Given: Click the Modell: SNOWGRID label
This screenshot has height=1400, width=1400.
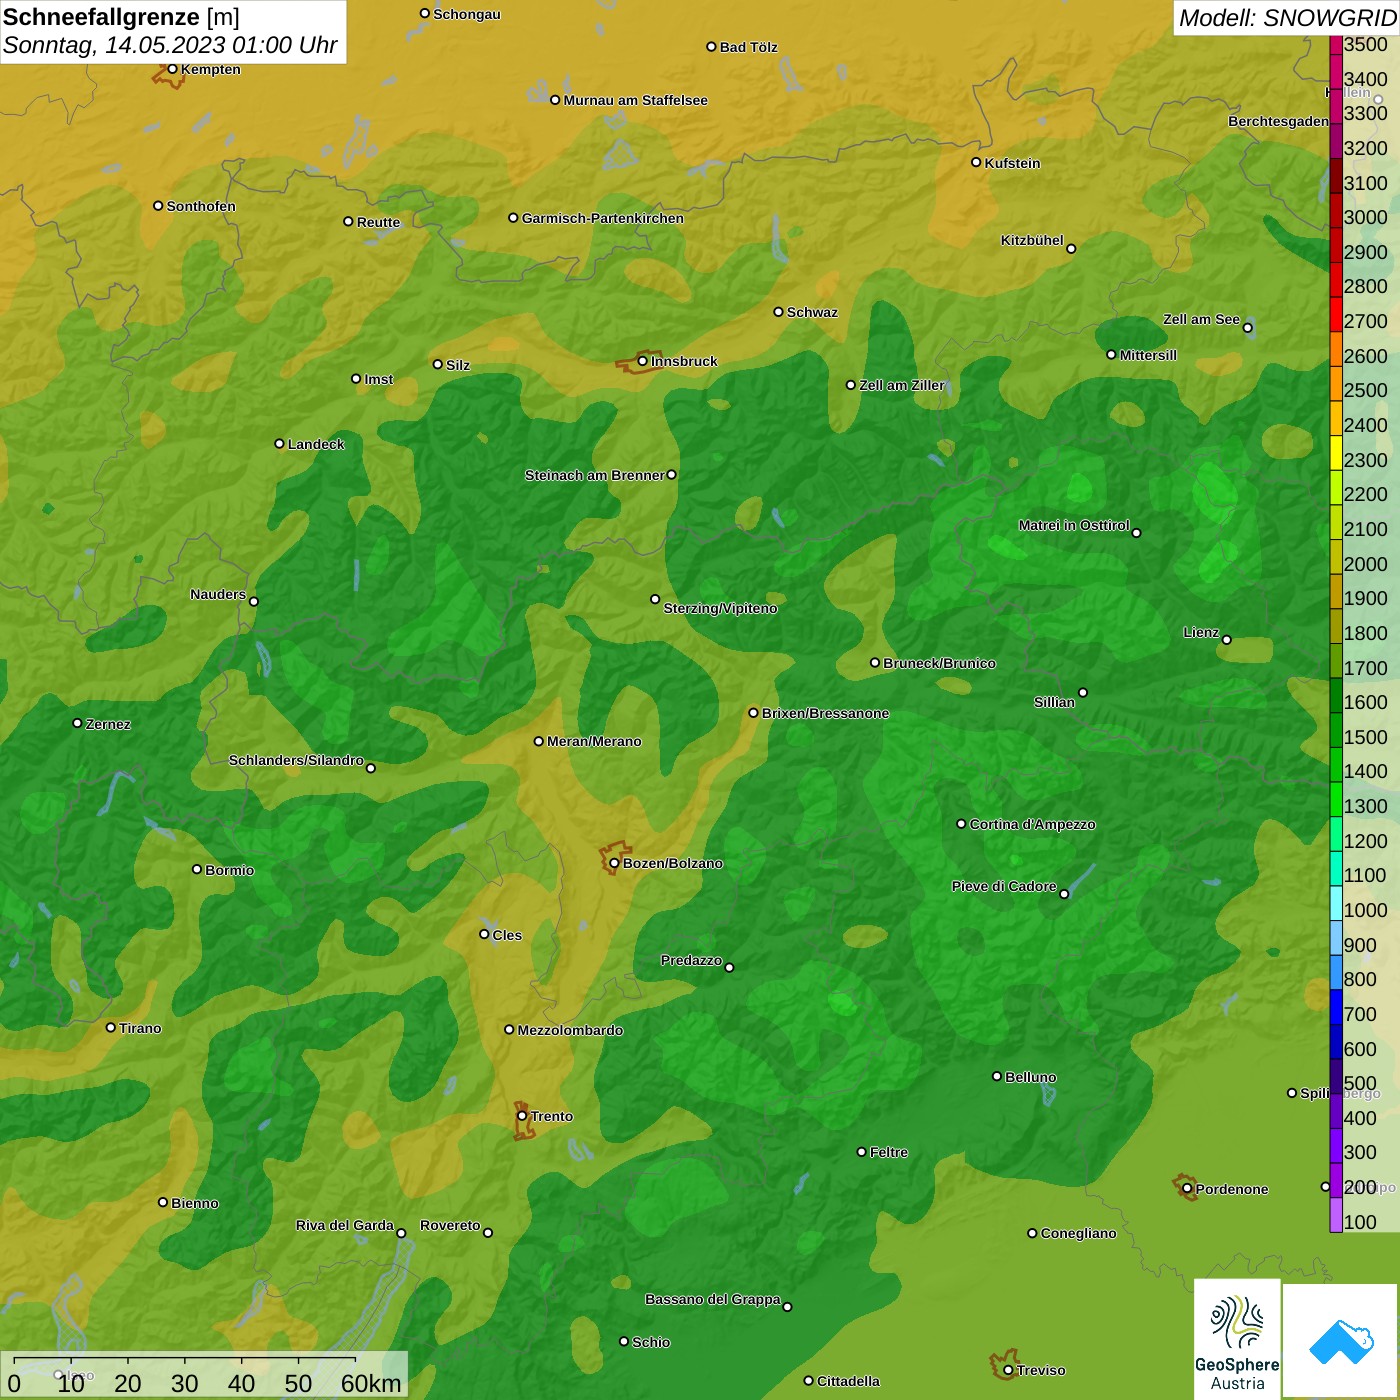Looking at the screenshot, I should click(x=1286, y=18).
